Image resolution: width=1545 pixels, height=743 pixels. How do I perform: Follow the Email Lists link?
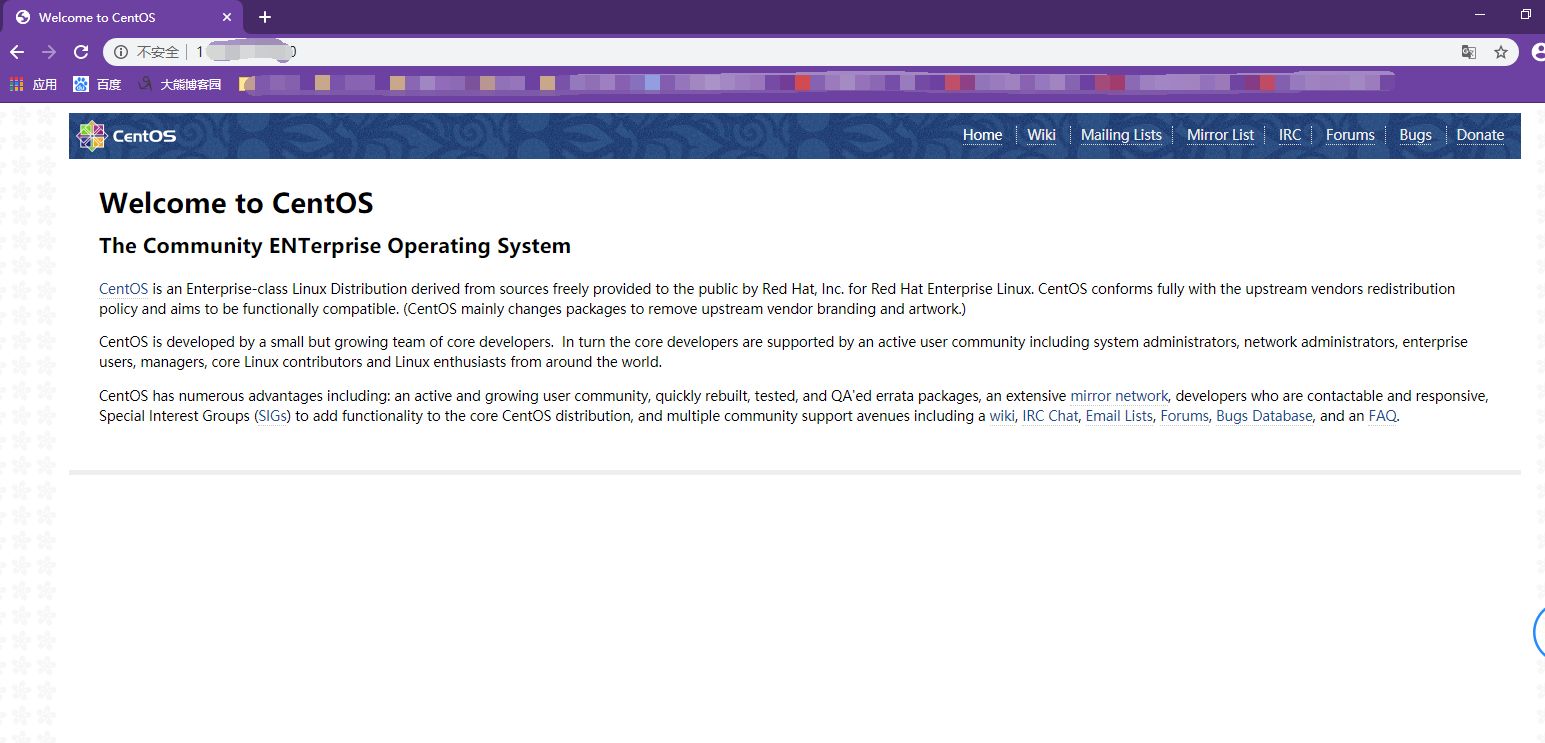pyautogui.click(x=1119, y=416)
